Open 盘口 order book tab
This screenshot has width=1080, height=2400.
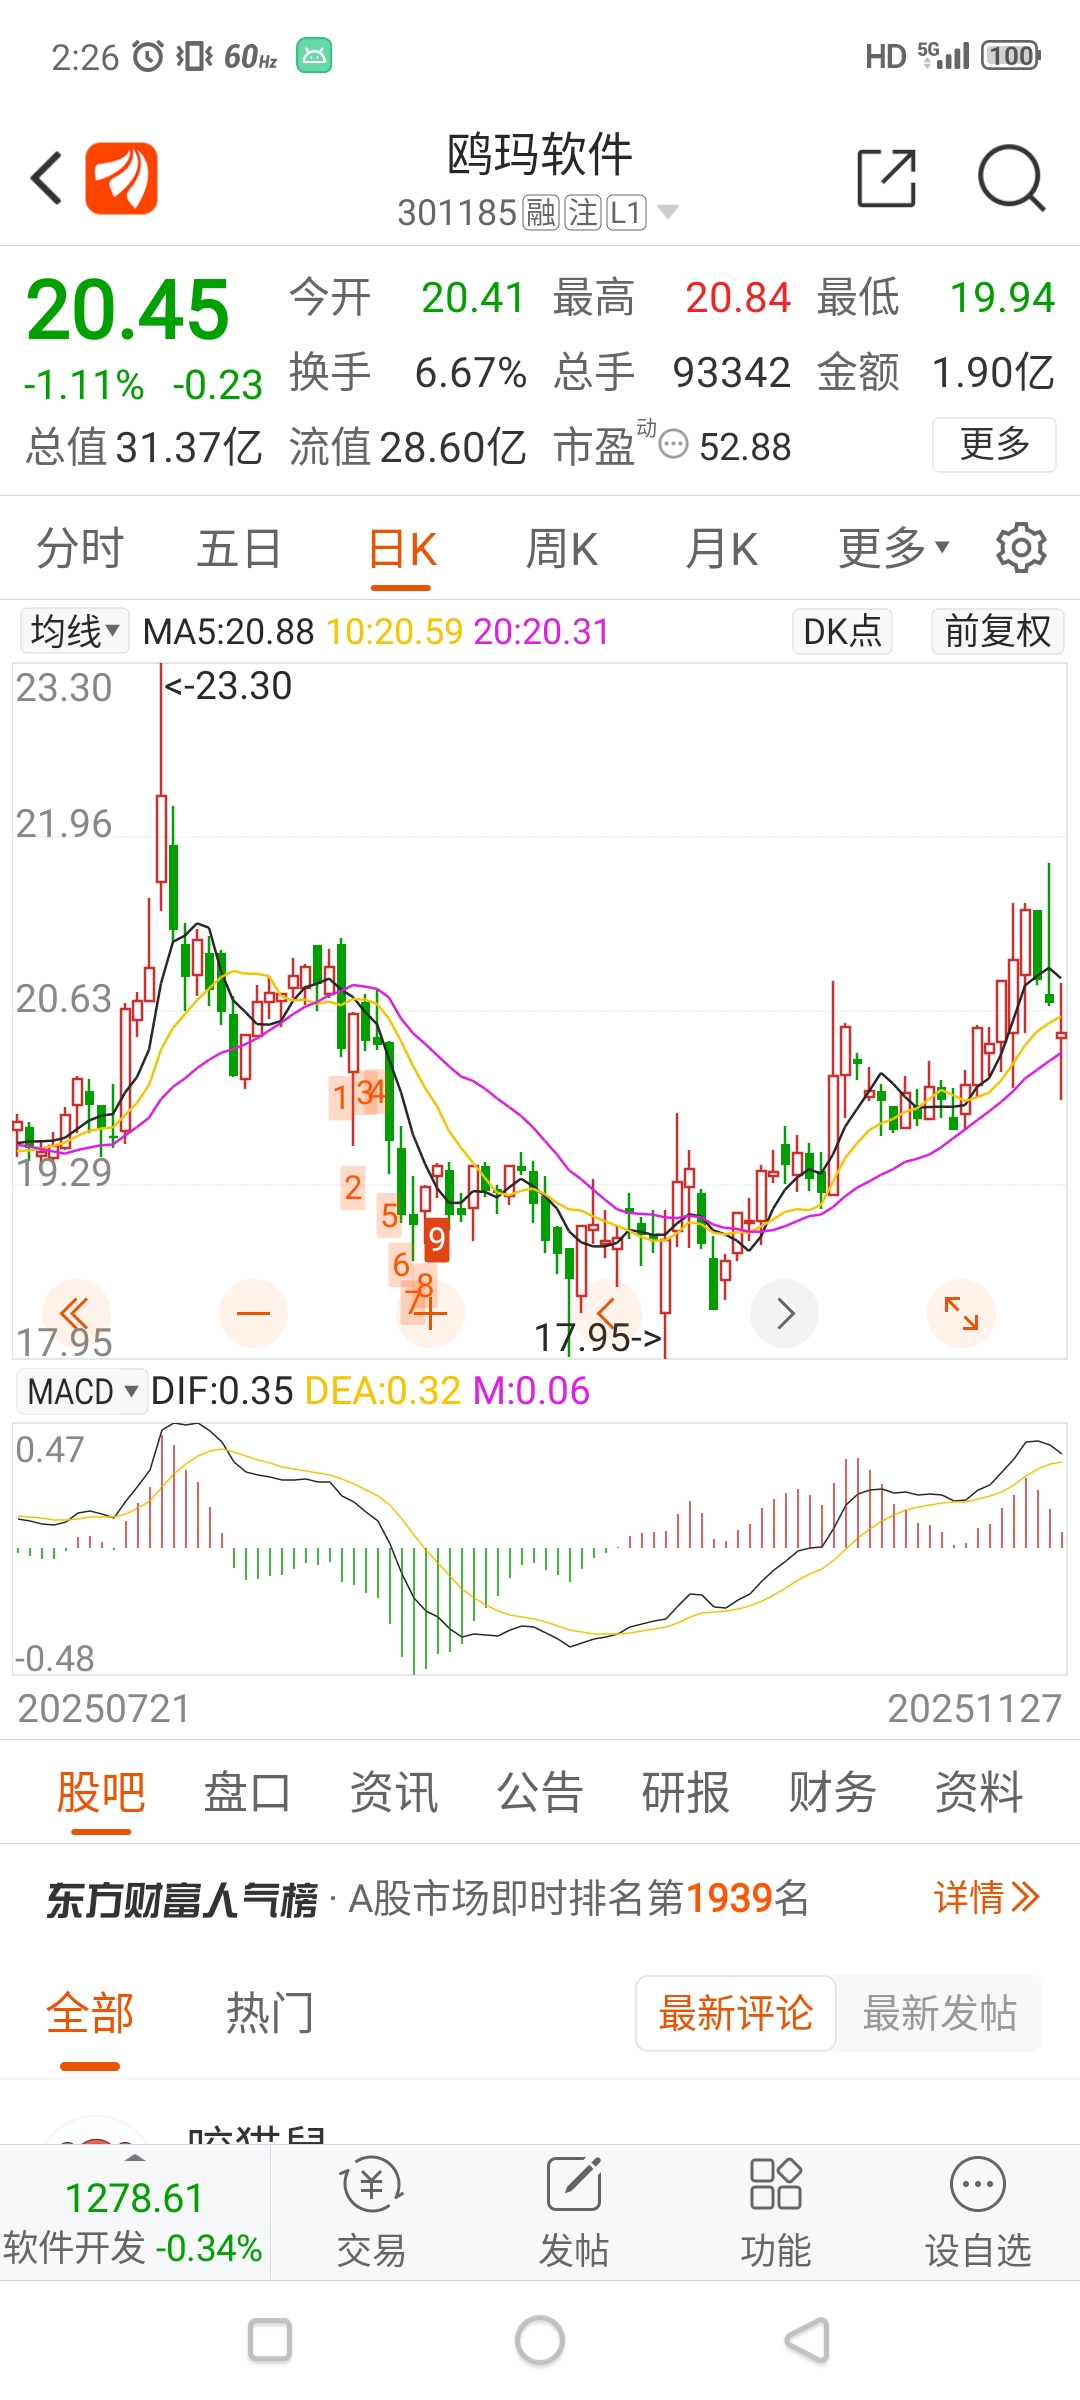(x=247, y=1792)
